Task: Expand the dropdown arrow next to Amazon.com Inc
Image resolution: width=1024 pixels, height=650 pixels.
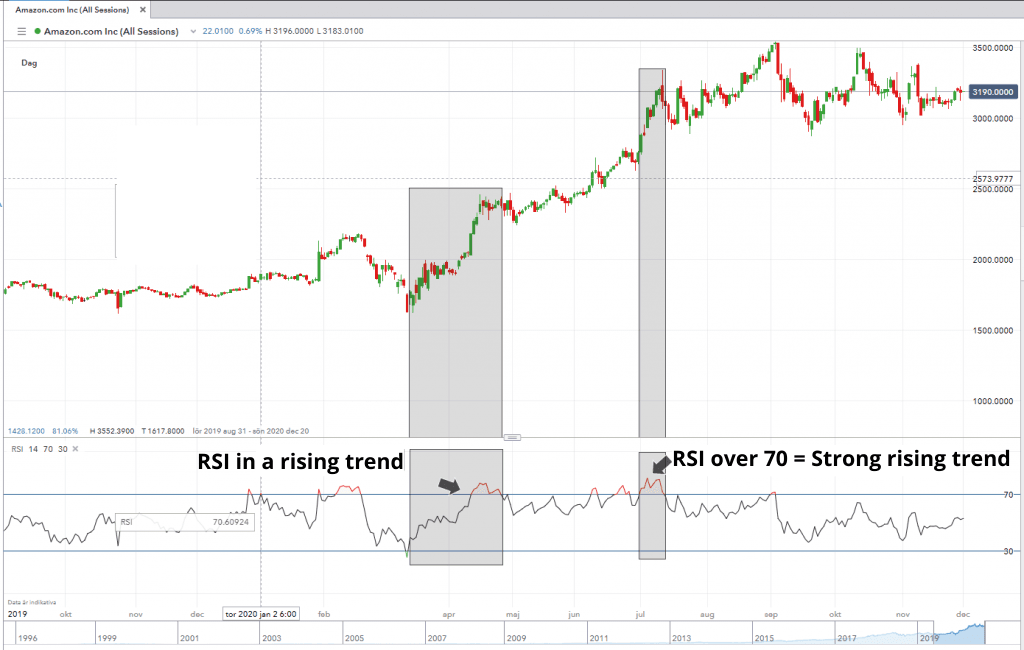Action: click(x=193, y=31)
